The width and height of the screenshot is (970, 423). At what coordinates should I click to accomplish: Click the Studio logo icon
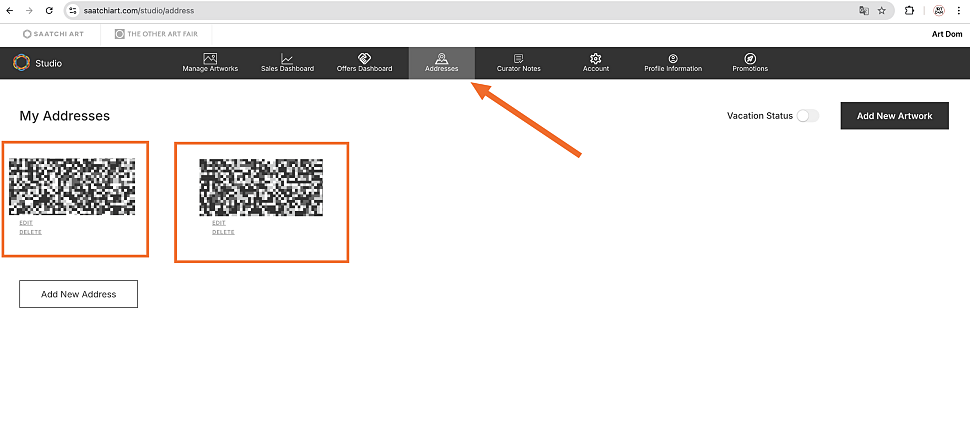[22, 62]
